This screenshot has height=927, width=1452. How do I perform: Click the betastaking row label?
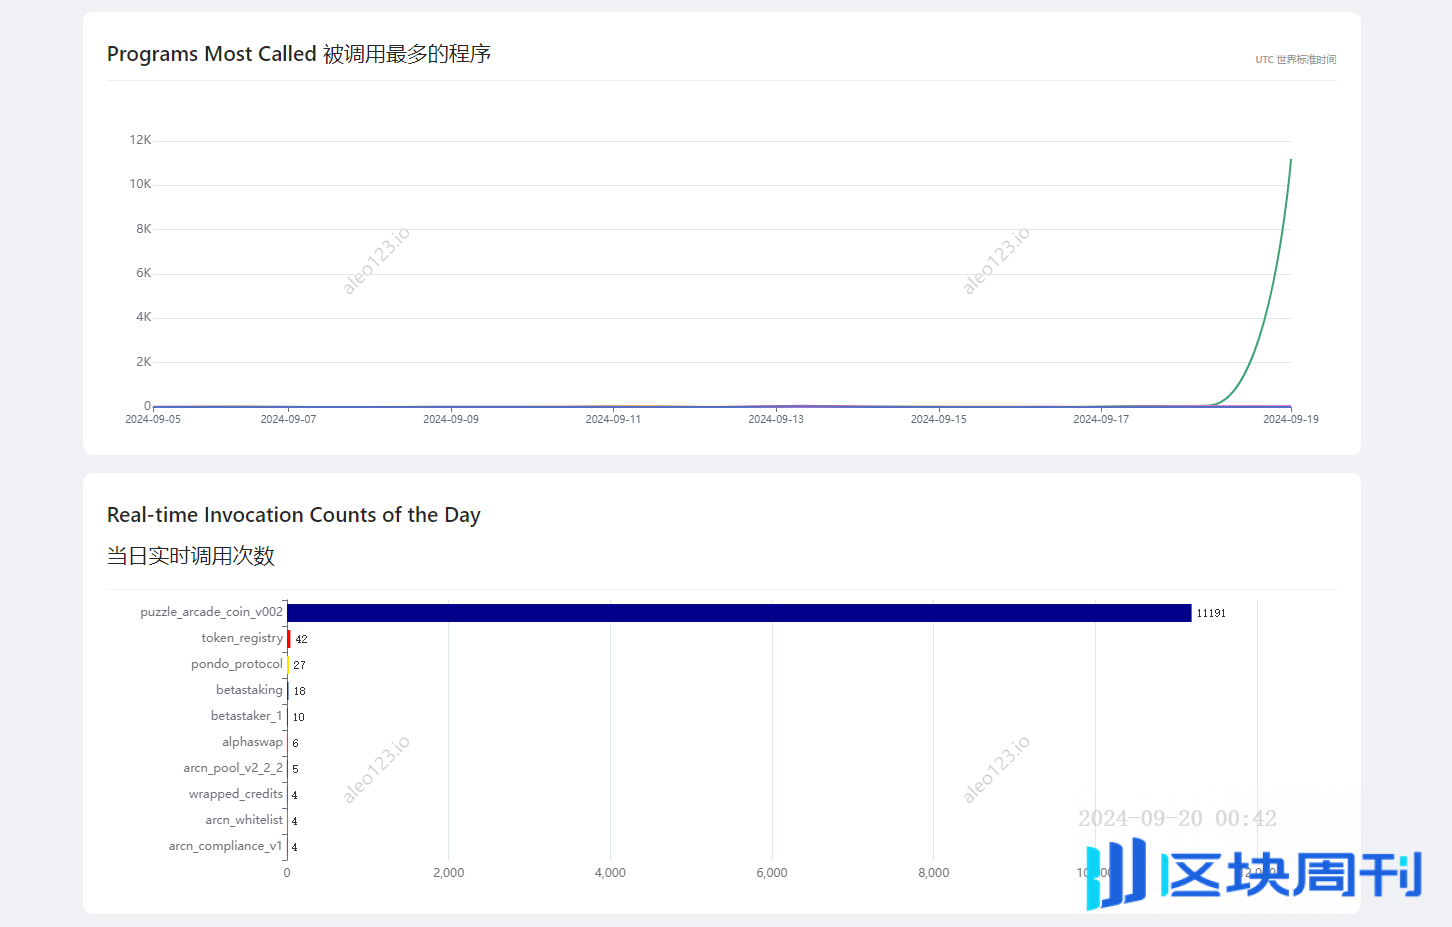[x=249, y=690]
